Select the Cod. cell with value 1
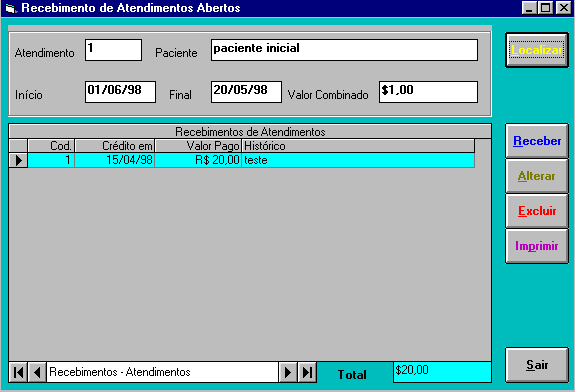Viewport: 575px width, 392px height. tap(51, 160)
